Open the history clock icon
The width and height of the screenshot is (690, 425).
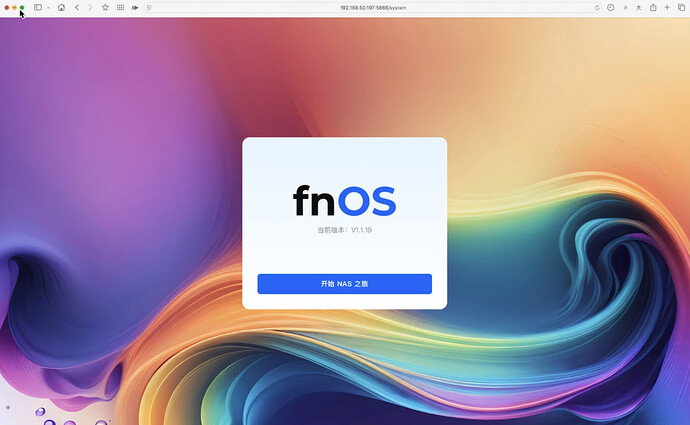[610, 7]
